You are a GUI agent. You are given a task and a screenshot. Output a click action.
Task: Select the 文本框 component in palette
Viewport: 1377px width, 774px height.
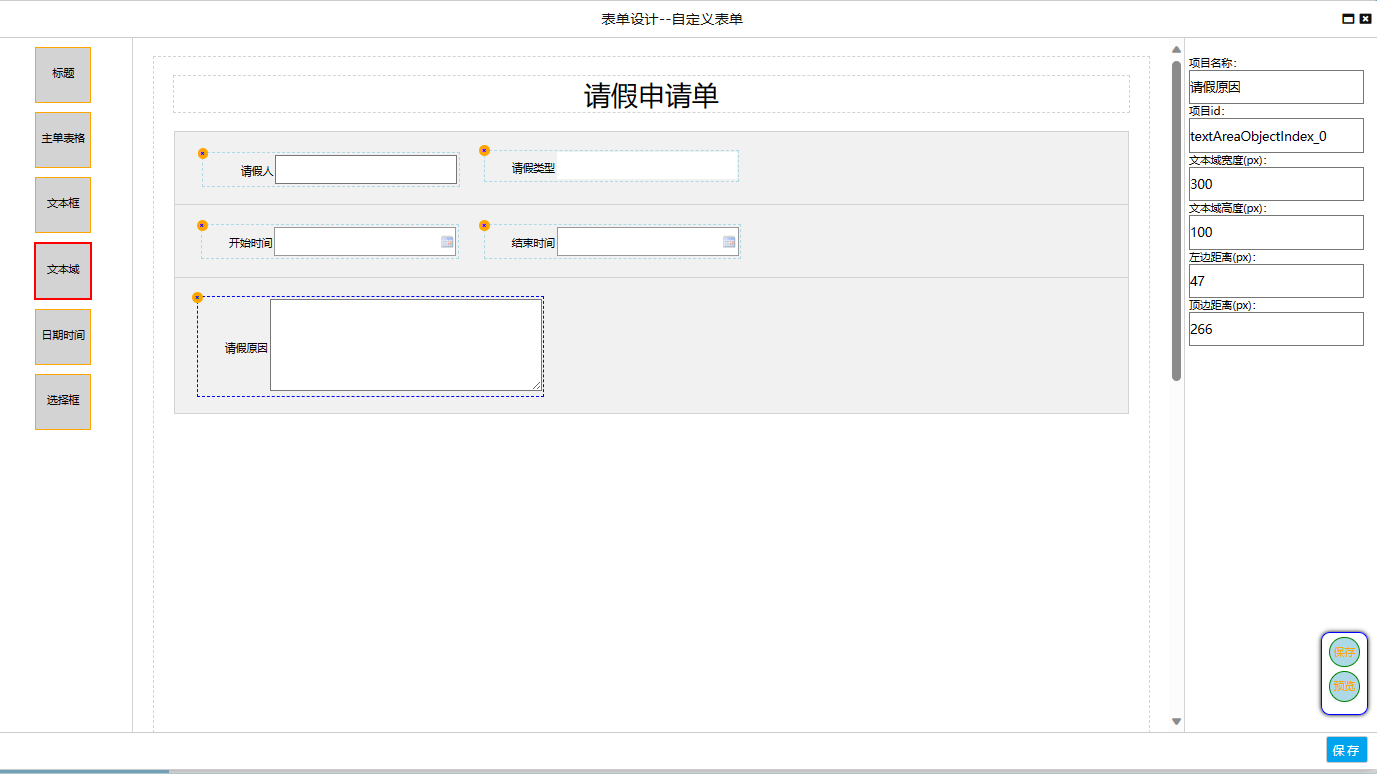pyautogui.click(x=63, y=204)
